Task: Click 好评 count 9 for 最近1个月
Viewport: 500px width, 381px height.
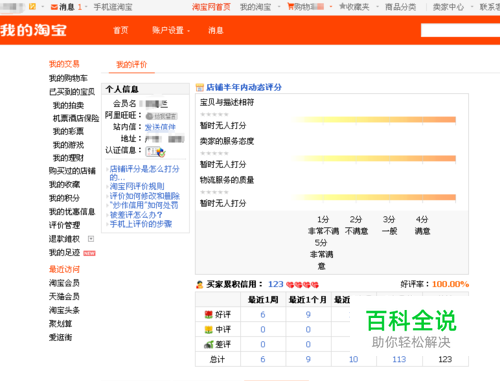Action: pyautogui.click(x=308, y=315)
